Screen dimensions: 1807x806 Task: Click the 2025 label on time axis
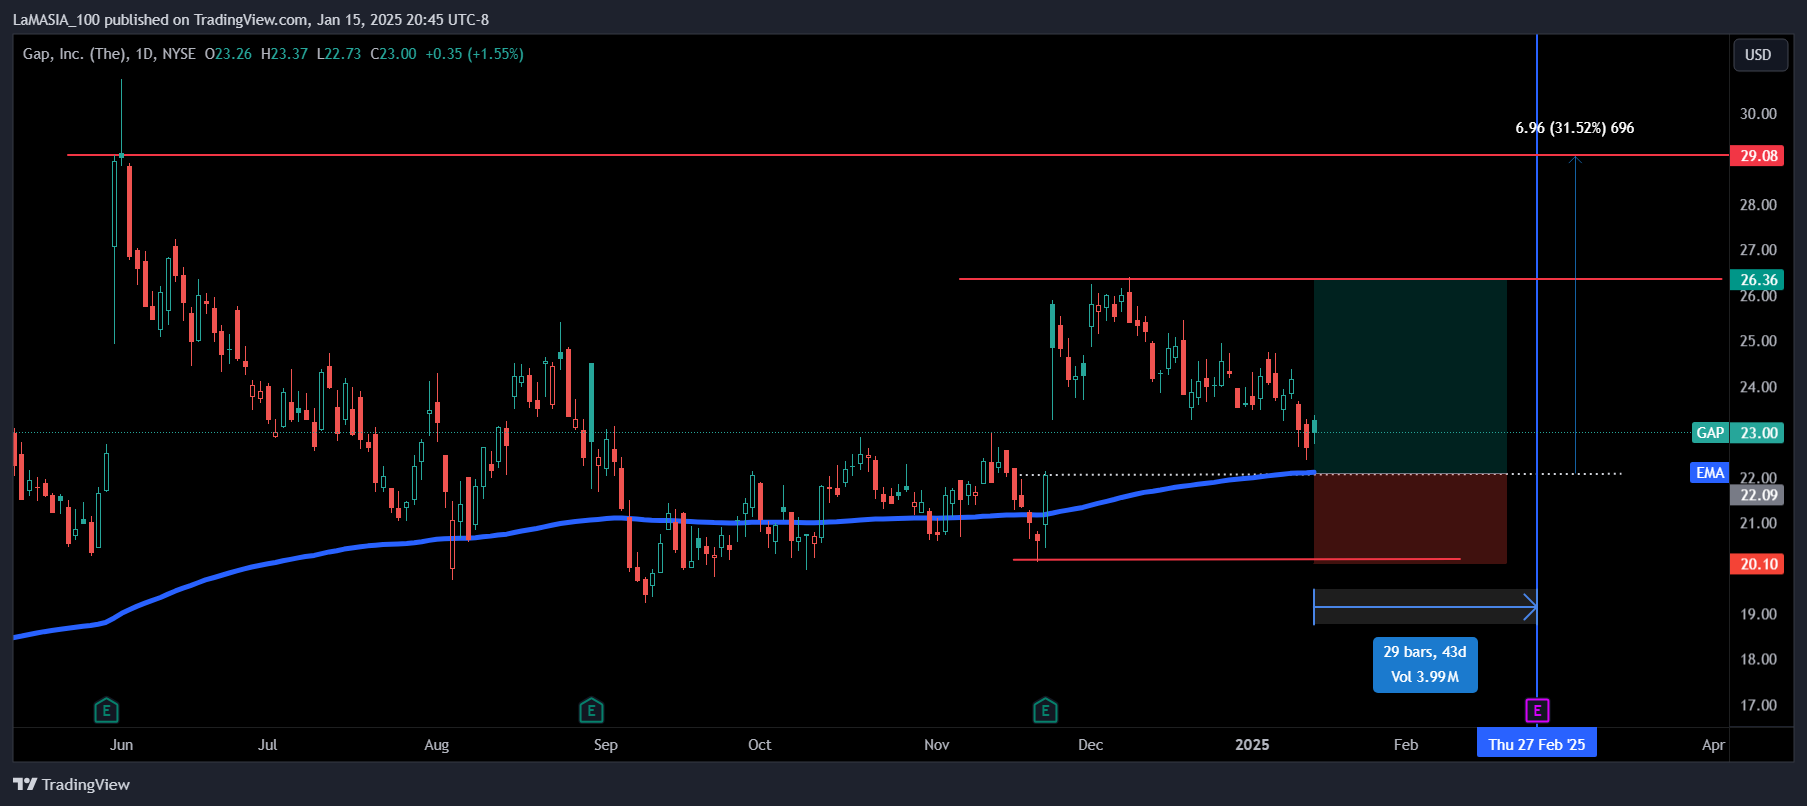tap(1252, 745)
